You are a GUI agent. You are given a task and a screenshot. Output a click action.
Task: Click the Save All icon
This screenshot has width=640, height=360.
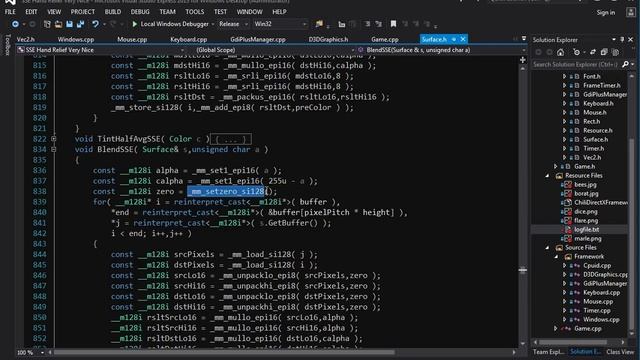80,24
